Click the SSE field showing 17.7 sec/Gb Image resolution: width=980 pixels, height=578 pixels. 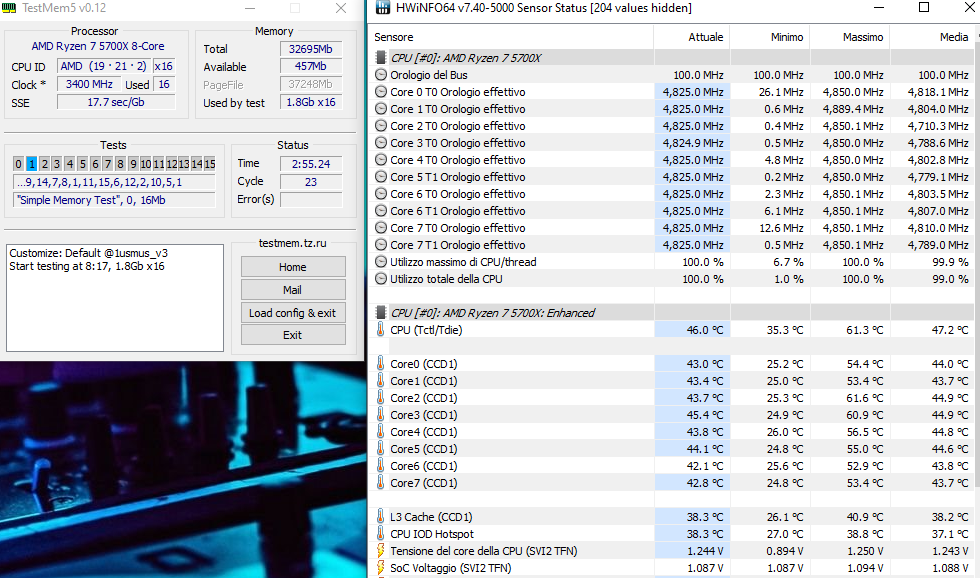click(116, 102)
